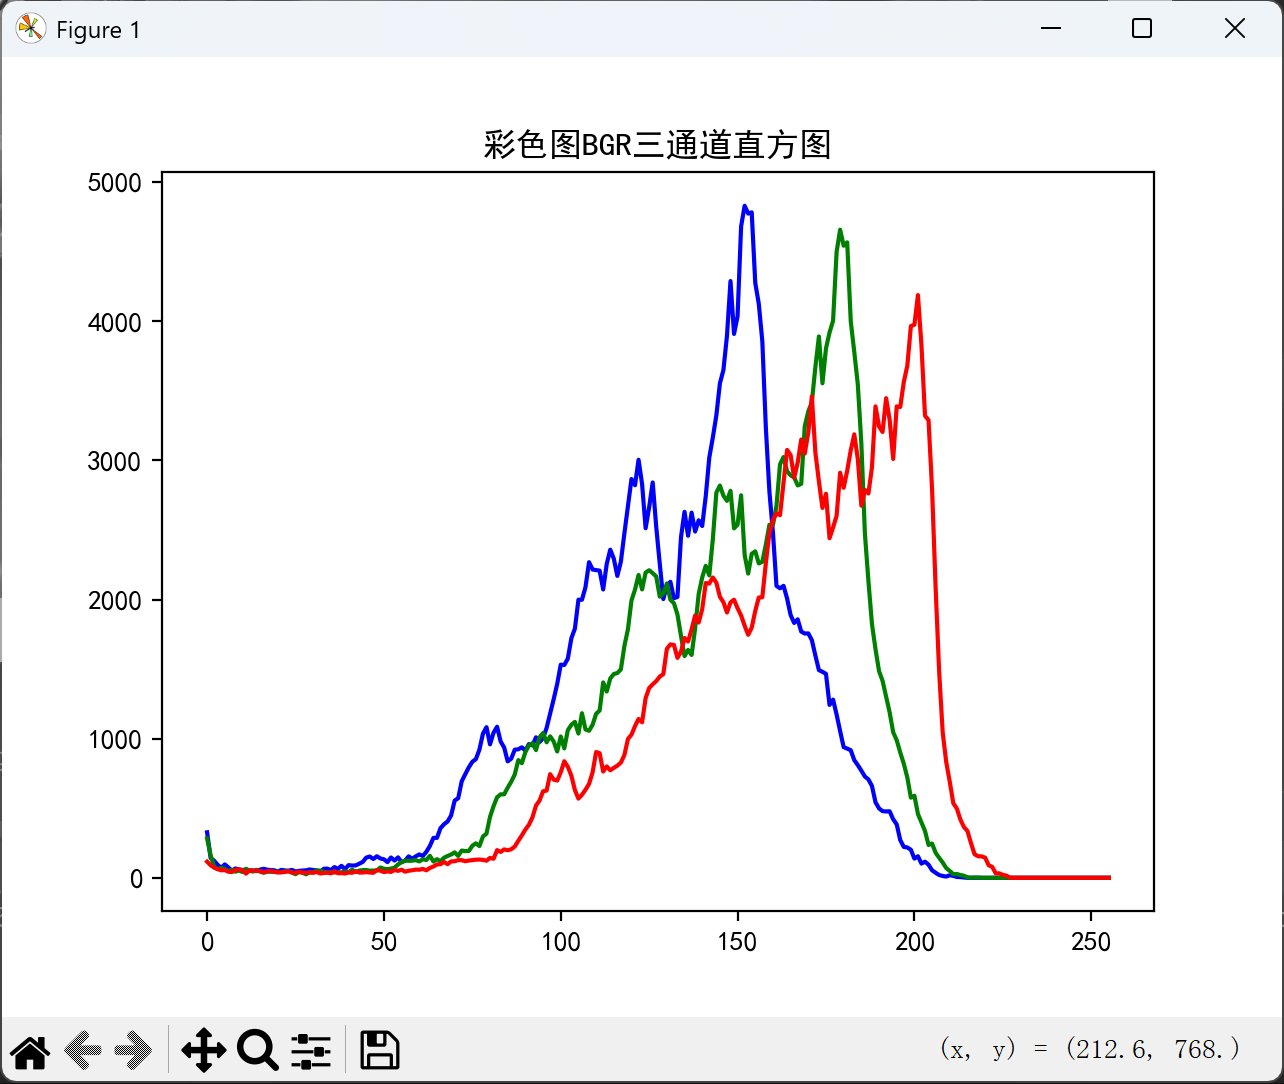Reset the plot to original view (Home)
Image resolution: width=1284 pixels, height=1084 pixels.
pos(30,1050)
